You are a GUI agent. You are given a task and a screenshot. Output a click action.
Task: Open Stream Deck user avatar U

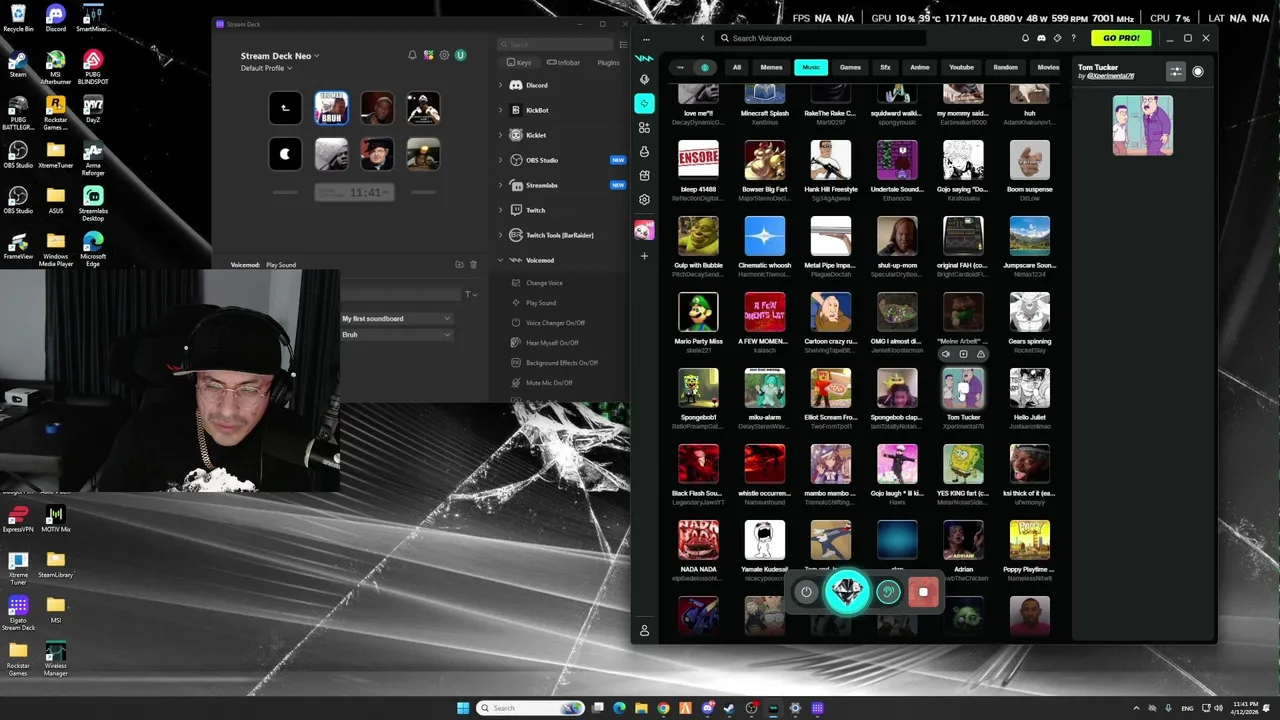click(x=460, y=55)
